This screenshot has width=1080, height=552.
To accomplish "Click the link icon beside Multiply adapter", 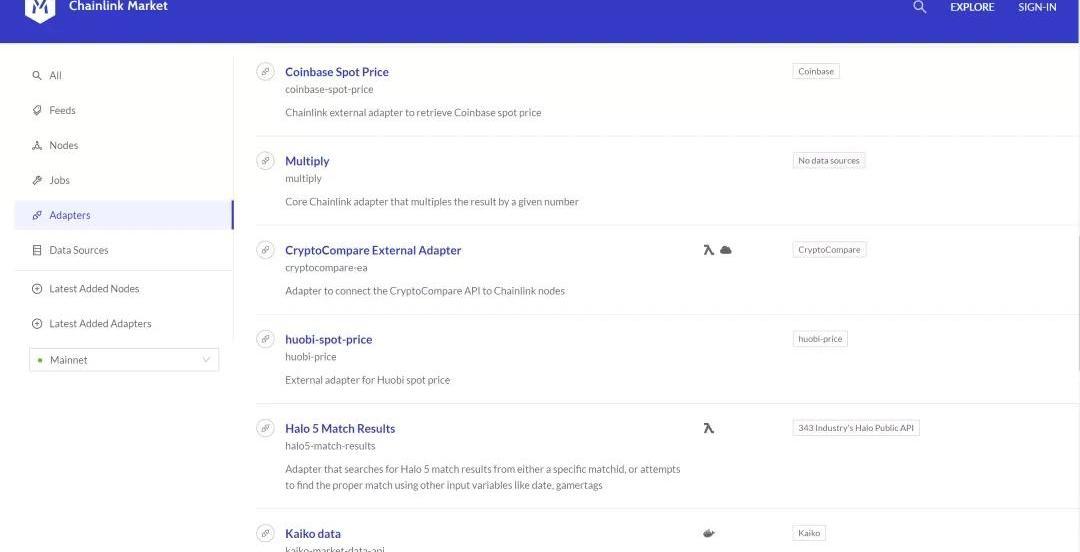I will [265, 160].
